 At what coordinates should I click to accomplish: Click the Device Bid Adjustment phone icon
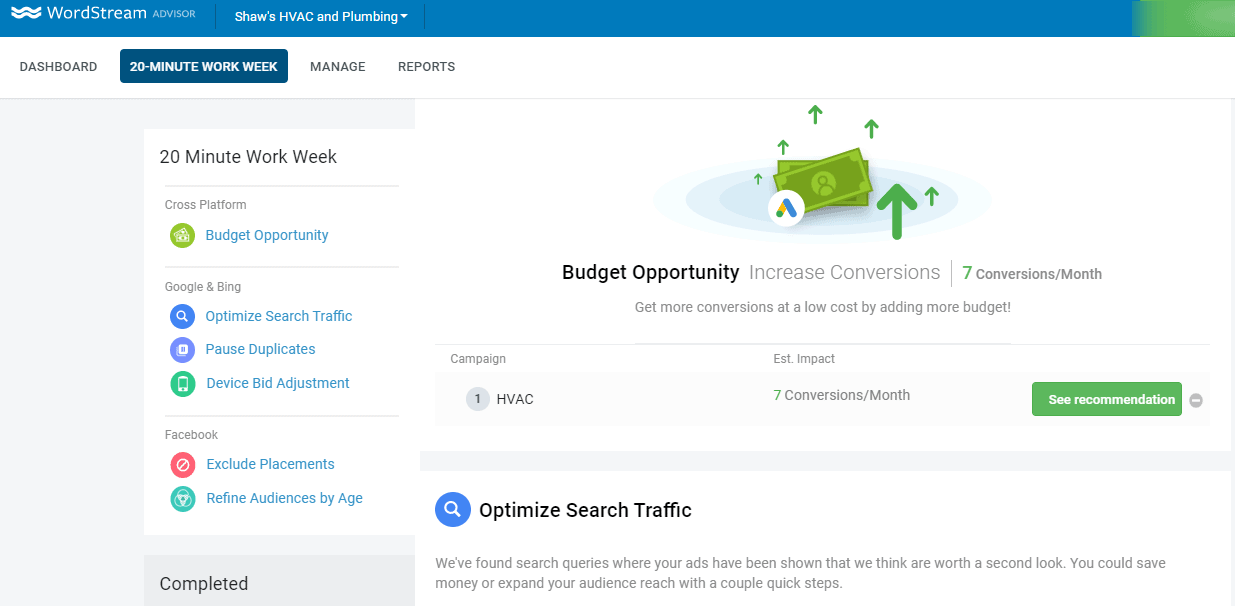point(182,383)
